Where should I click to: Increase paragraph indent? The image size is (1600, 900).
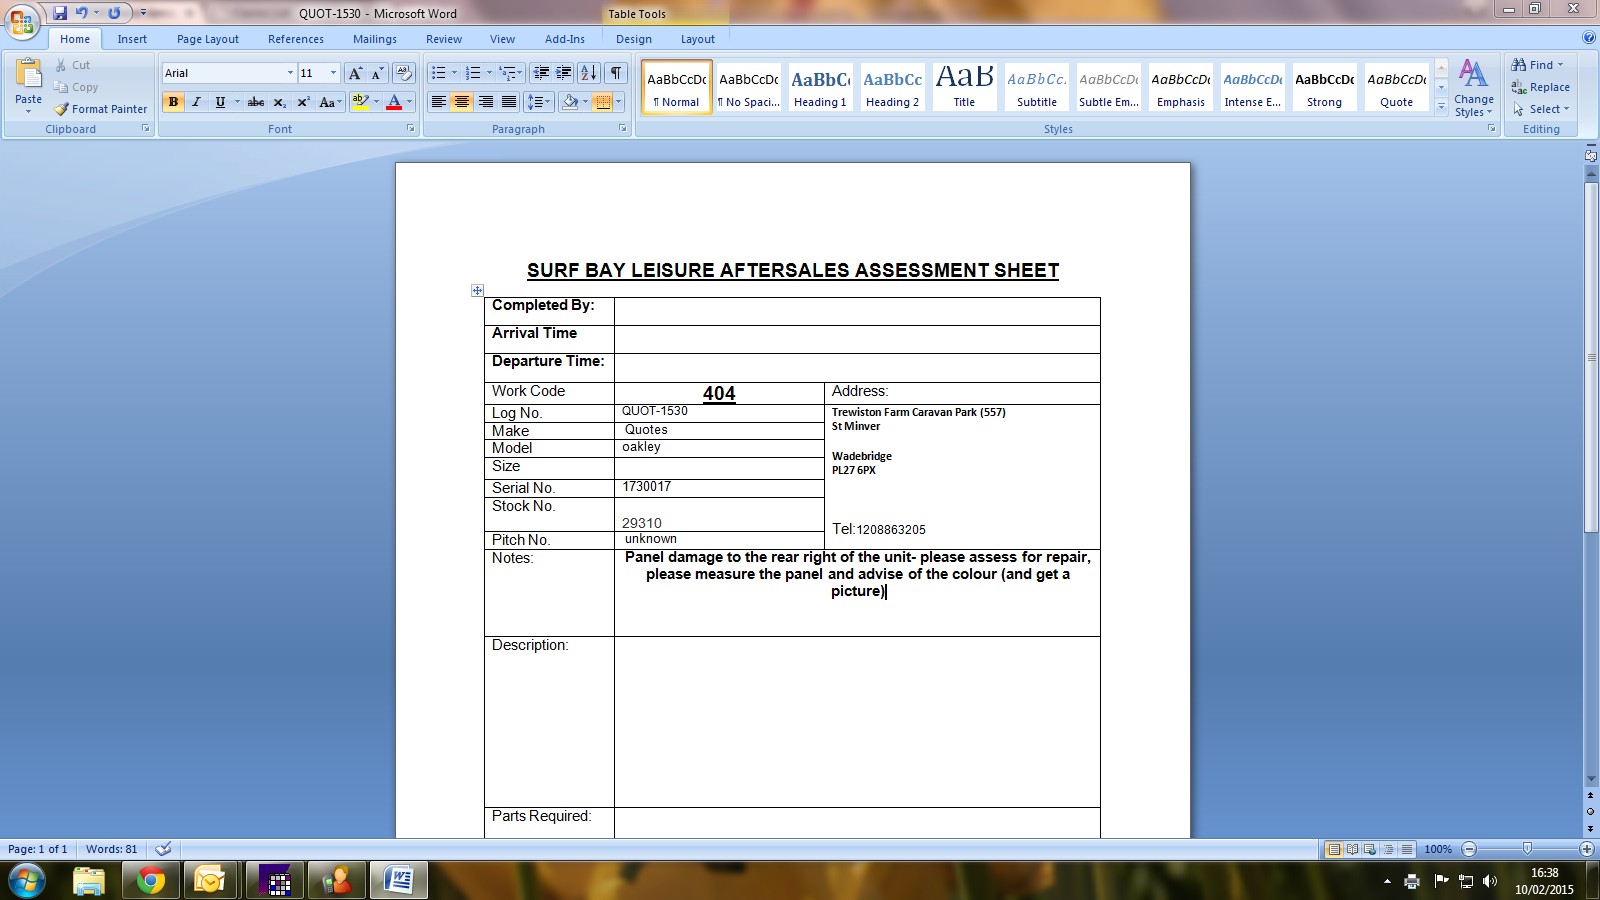tap(563, 73)
